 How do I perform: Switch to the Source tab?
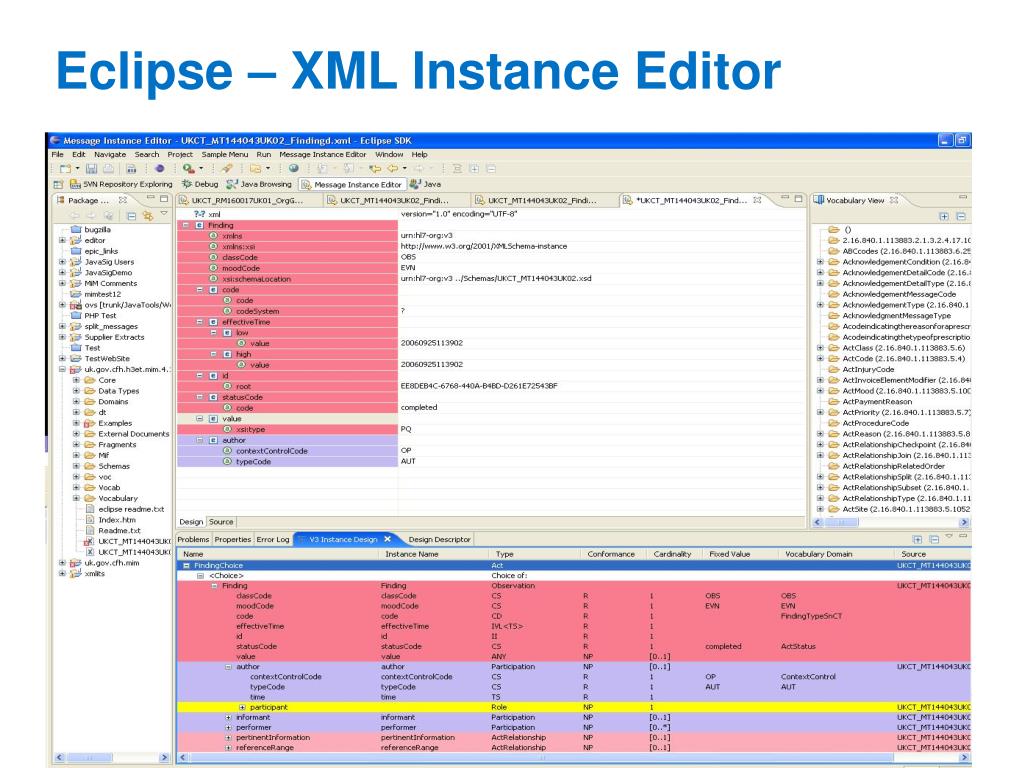[221, 522]
